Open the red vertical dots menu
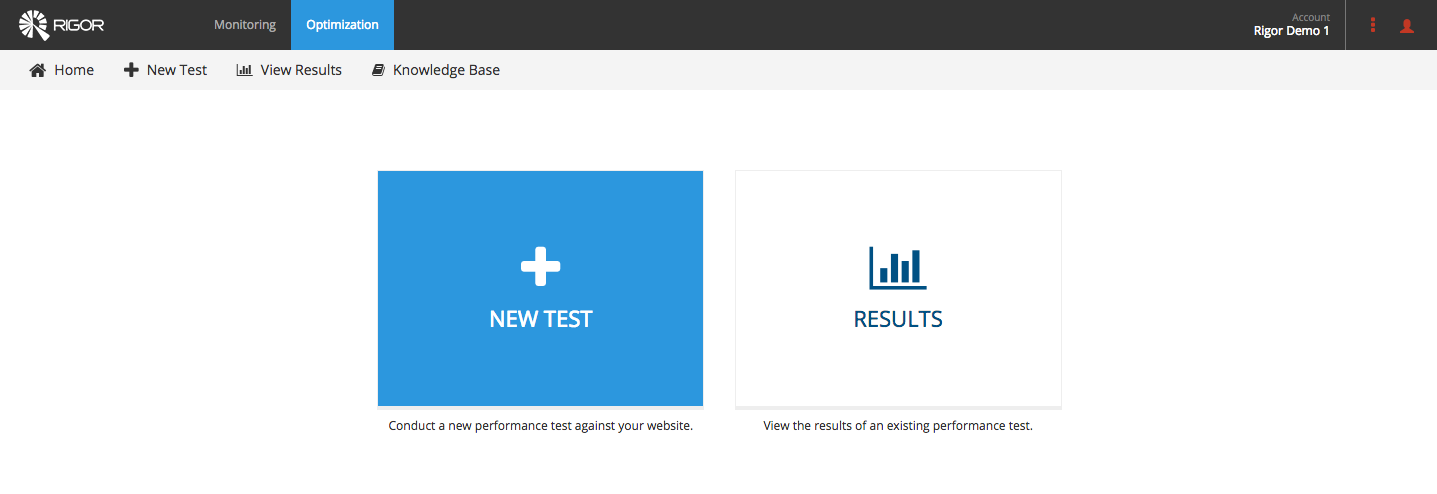Screen dimensions: 1437x494 [1373, 25]
